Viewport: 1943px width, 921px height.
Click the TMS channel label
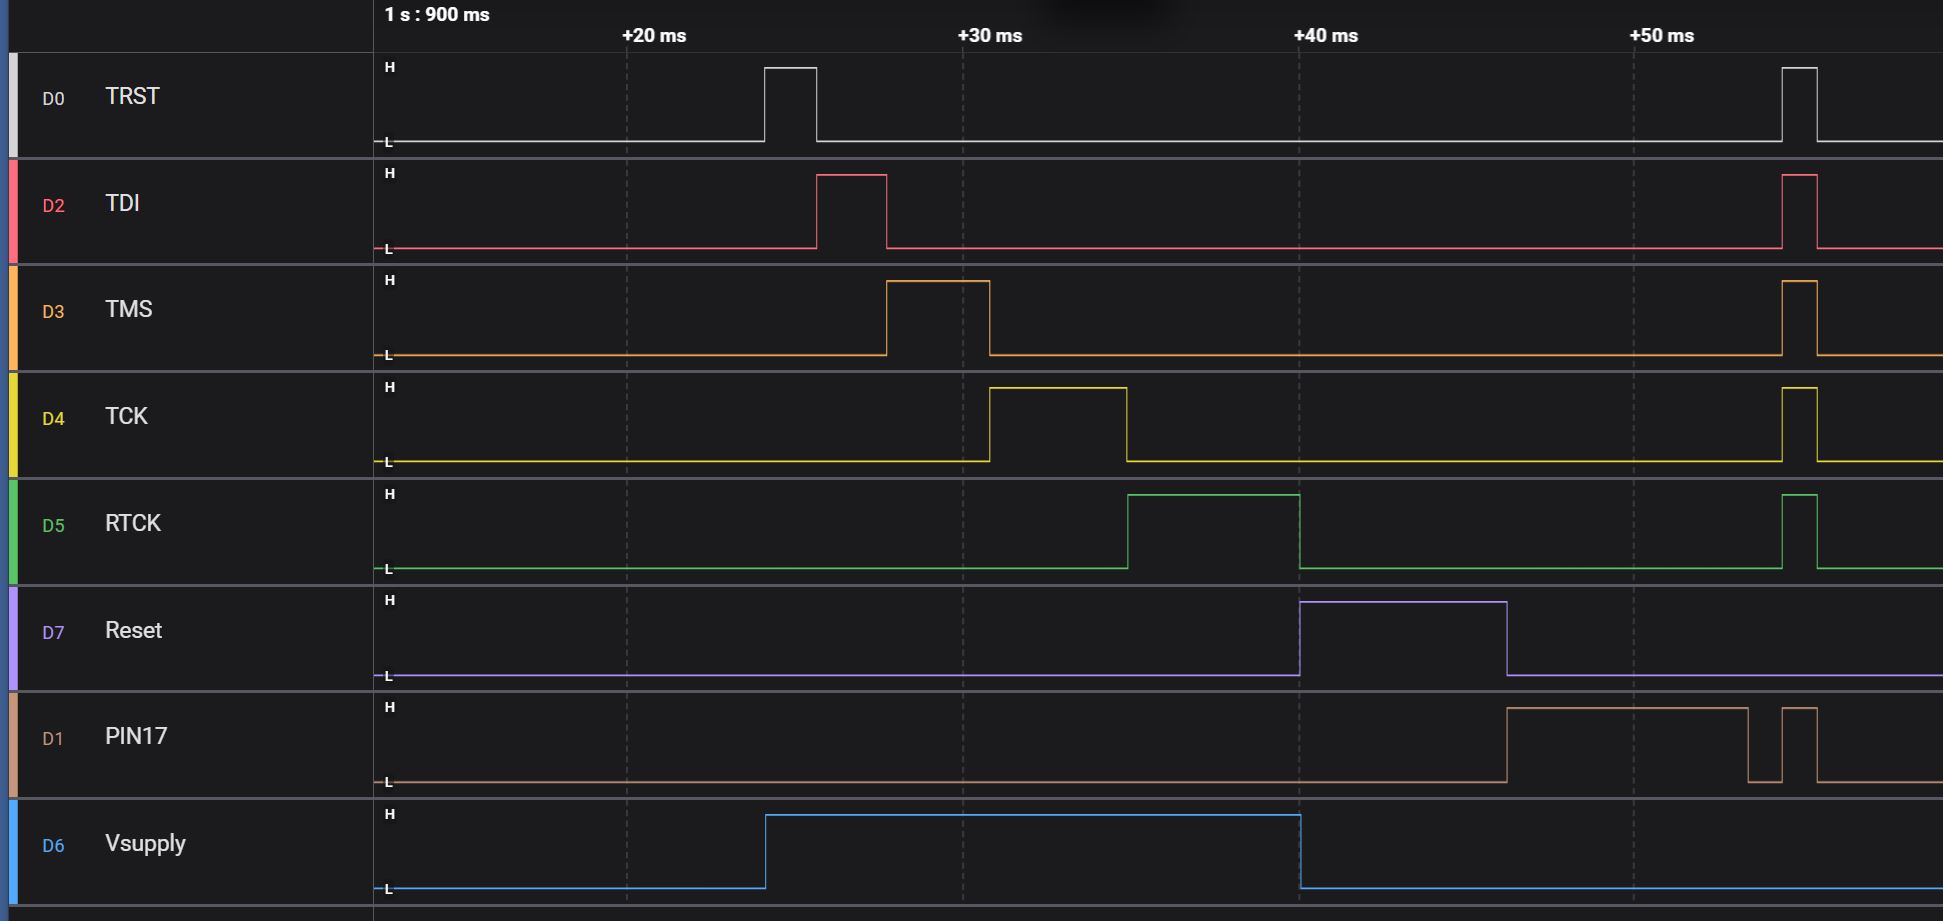tap(129, 310)
